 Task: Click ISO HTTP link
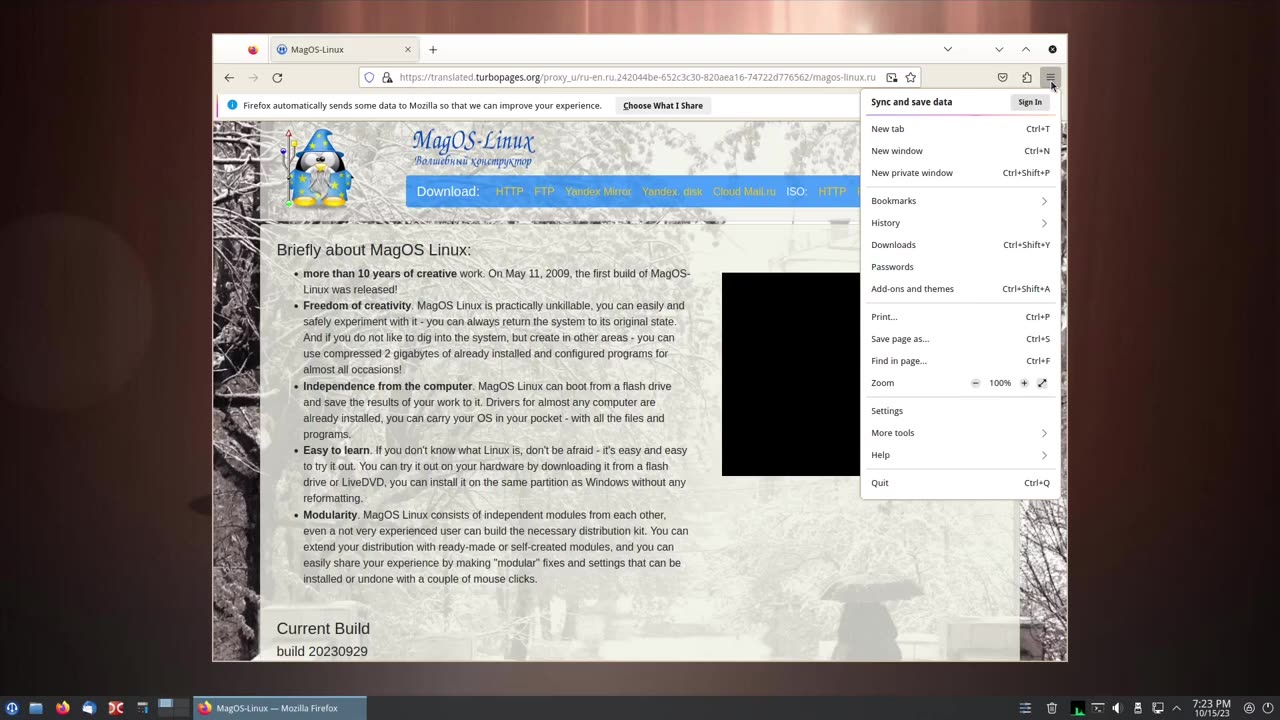(832, 192)
